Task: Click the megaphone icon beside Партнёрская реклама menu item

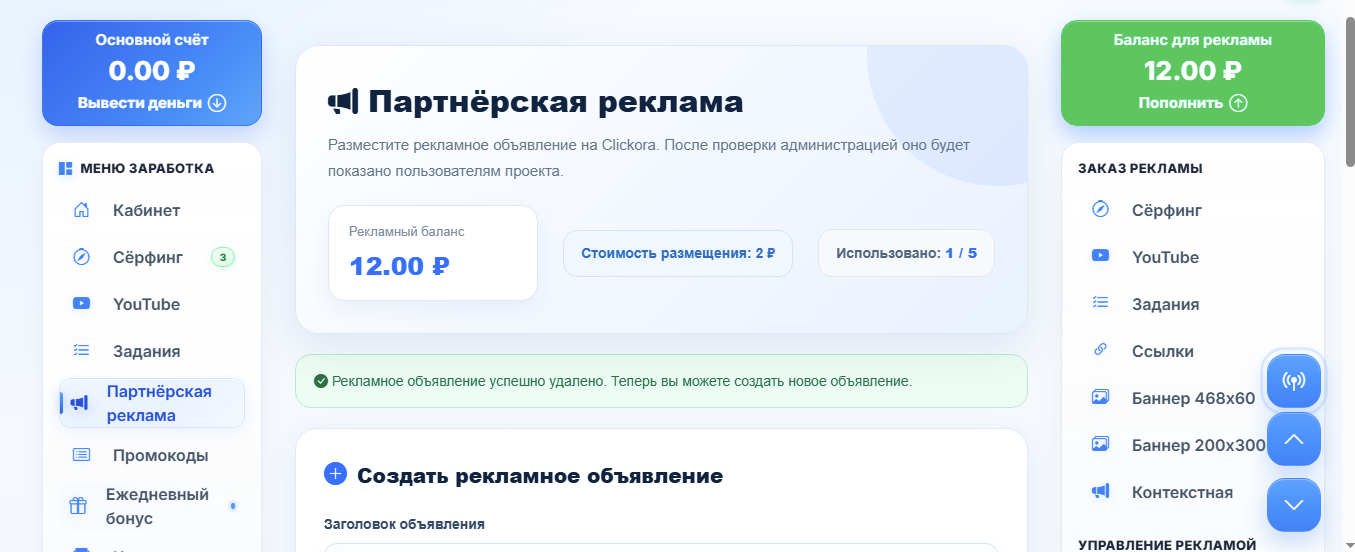Action: tap(79, 403)
